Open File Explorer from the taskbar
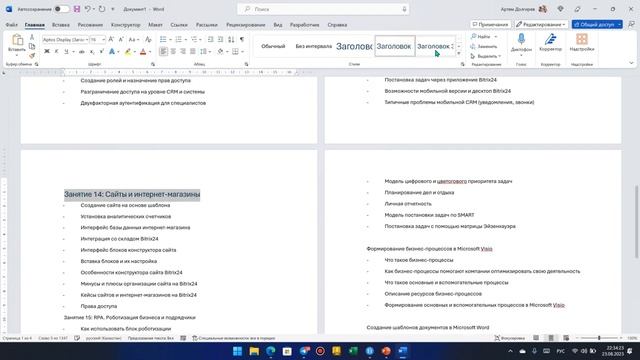The height and width of the screenshot is (360, 640). (x=254, y=351)
